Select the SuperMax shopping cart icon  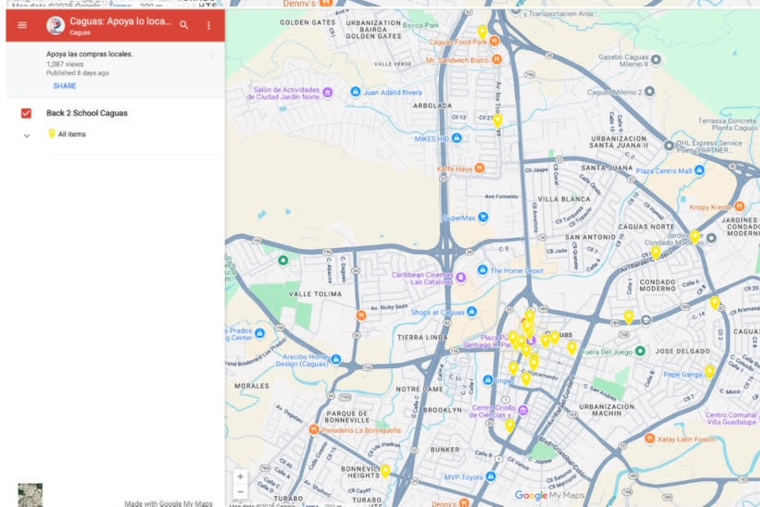click(483, 217)
